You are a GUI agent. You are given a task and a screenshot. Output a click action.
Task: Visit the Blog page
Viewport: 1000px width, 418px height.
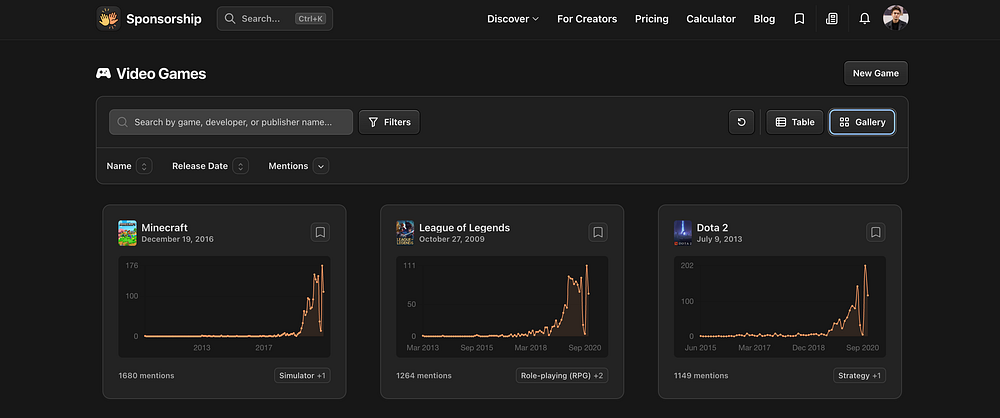click(x=764, y=19)
